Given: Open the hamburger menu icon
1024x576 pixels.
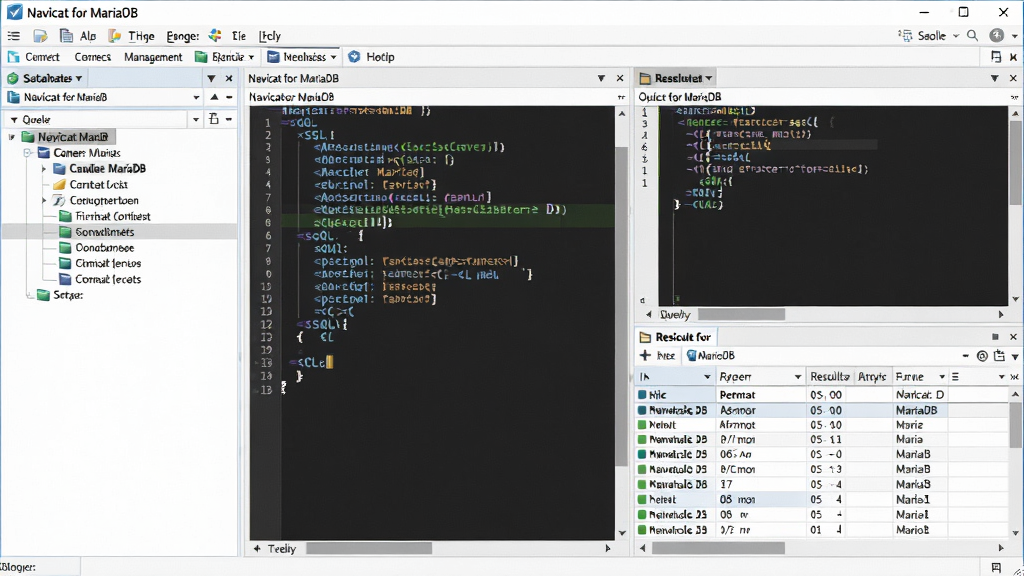Looking at the screenshot, I should pos(13,36).
